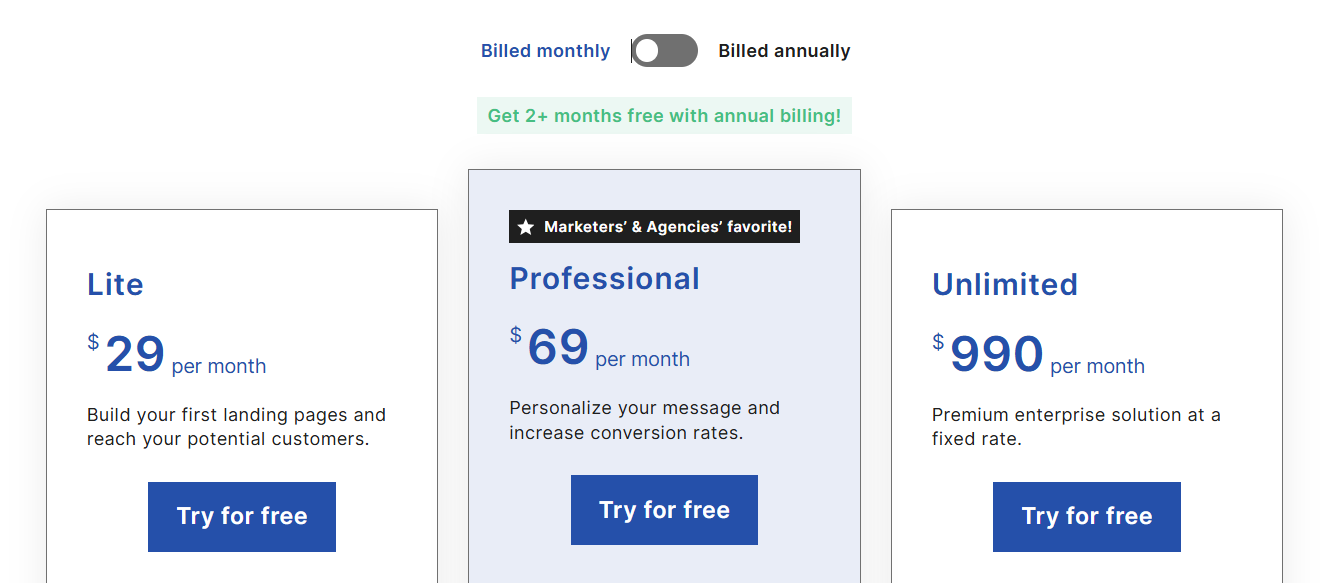
Task: Select the Billed monthly option
Action: point(545,50)
